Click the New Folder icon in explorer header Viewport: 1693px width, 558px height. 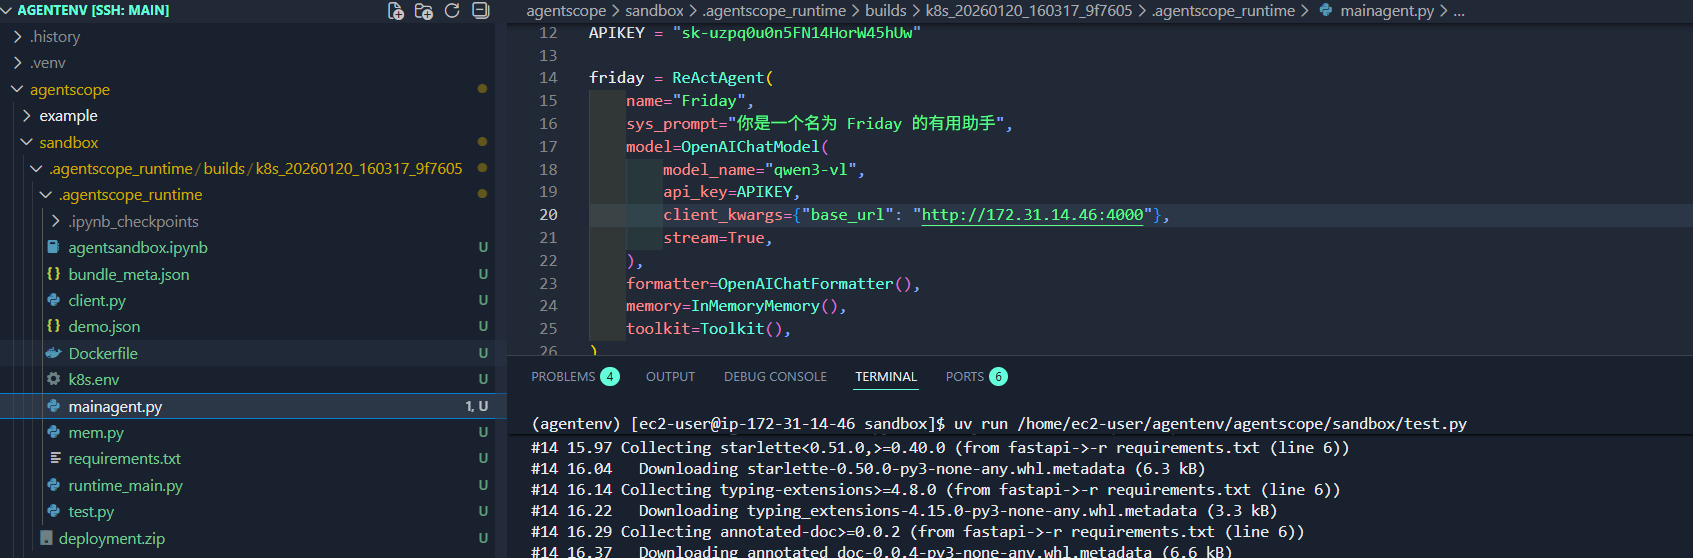[424, 11]
